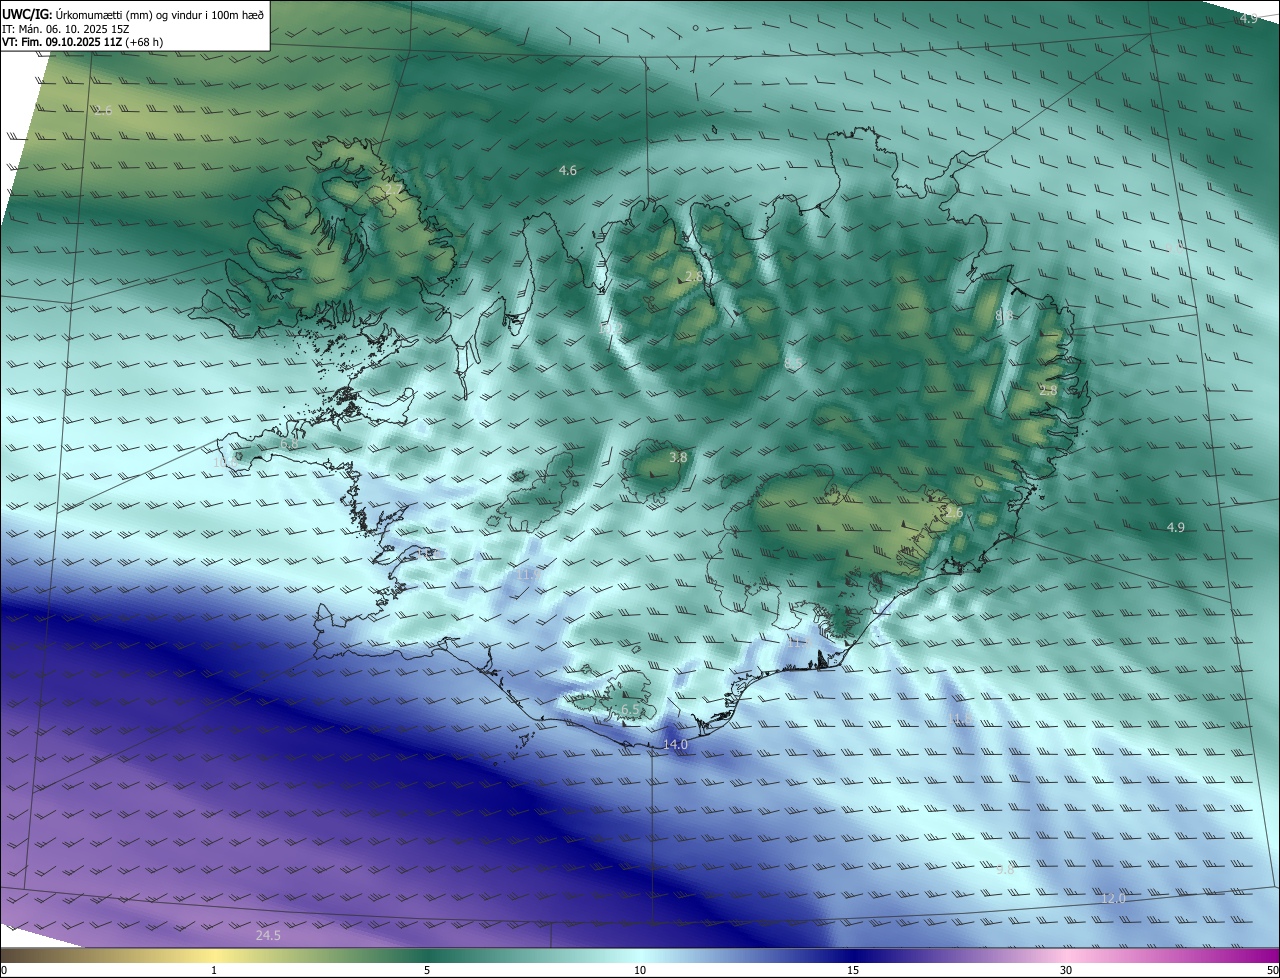Click the 0 tick on the colour scale
Viewport: 1280px width, 978px height.
pos(4,970)
